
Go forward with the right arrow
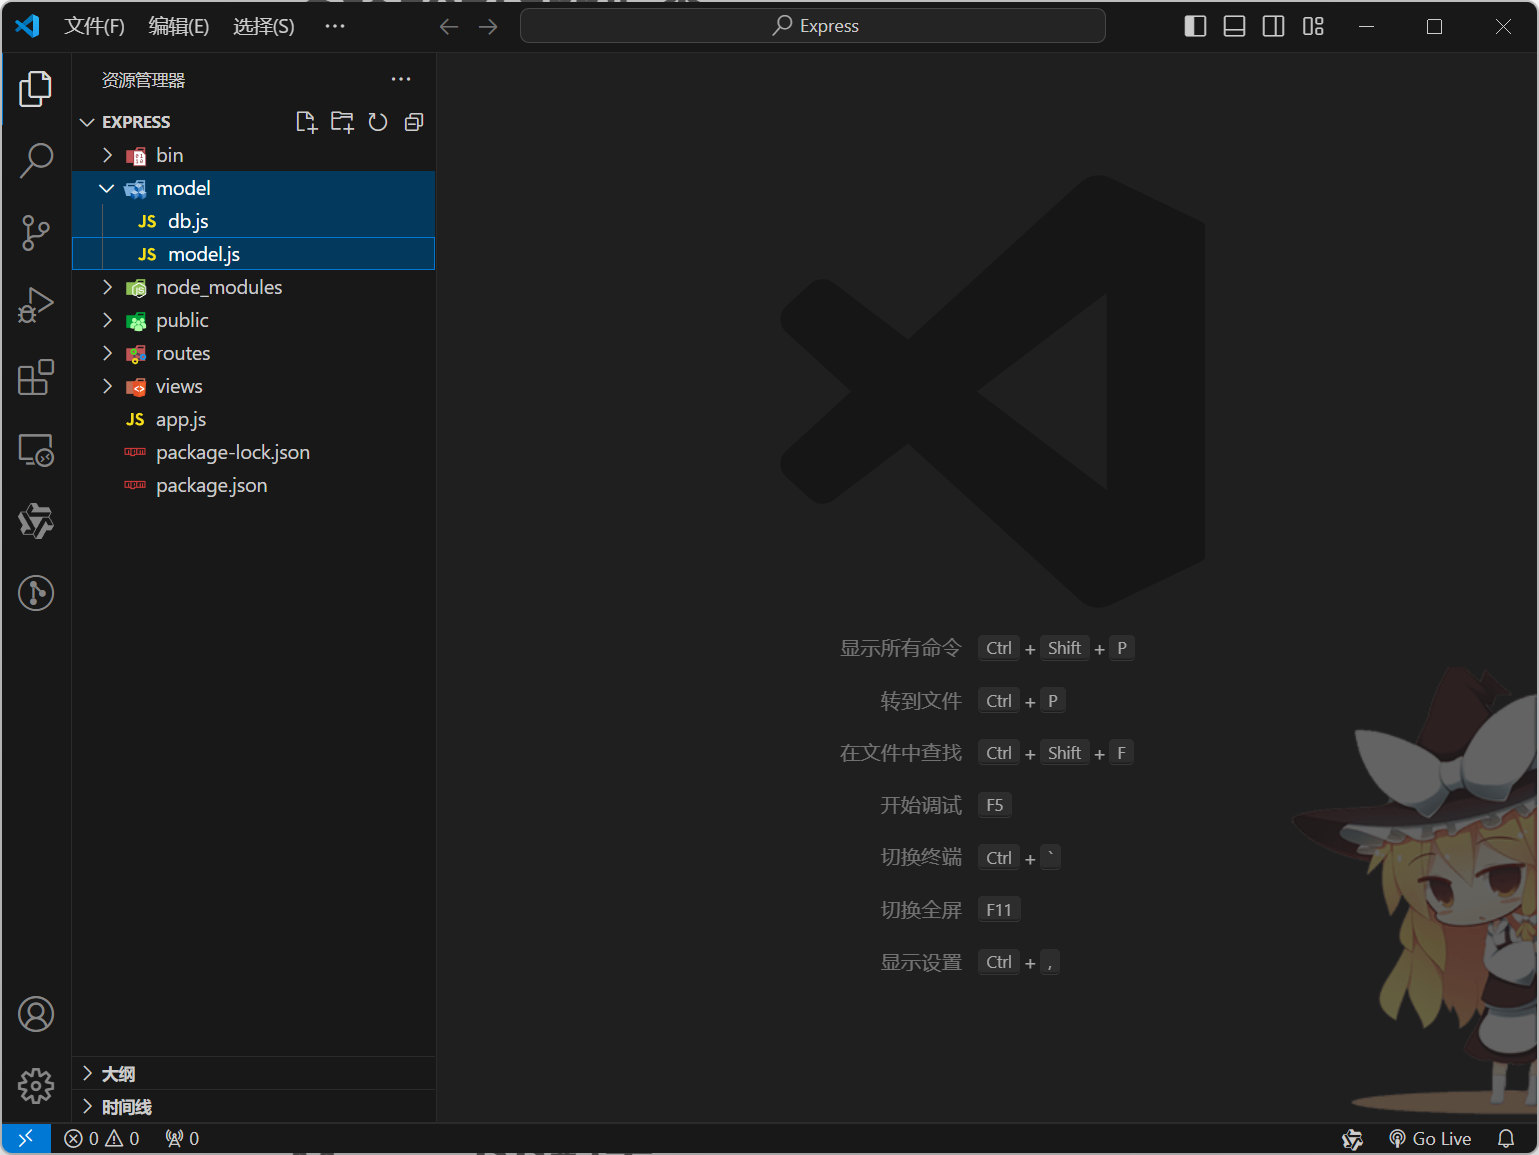[488, 26]
